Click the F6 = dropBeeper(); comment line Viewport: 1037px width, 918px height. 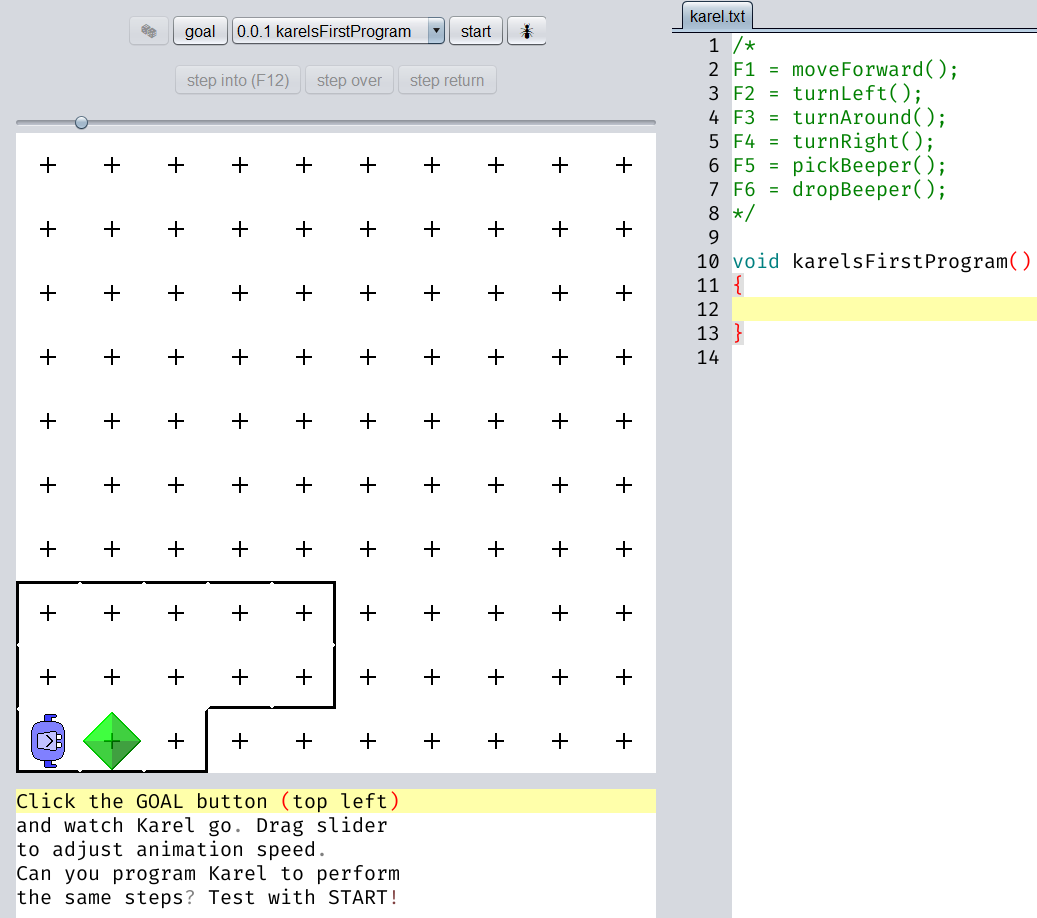pos(839,190)
